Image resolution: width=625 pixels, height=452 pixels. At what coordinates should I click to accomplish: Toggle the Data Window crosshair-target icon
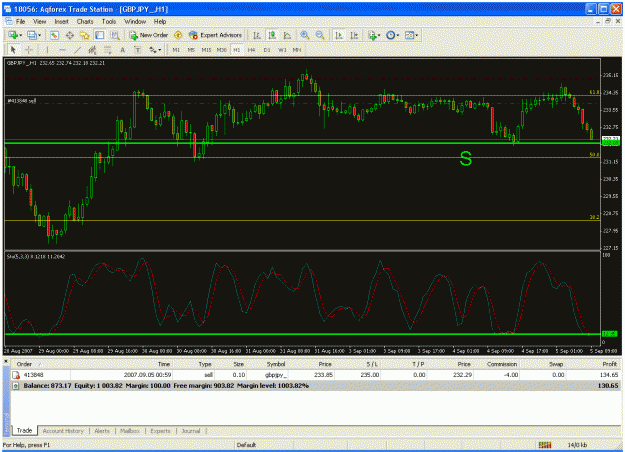point(69,35)
